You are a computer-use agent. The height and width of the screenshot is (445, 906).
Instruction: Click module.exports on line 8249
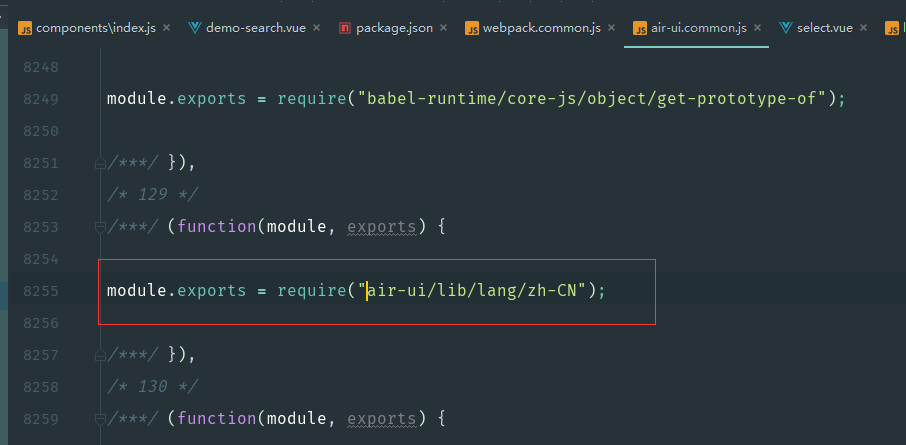[176, 99]
